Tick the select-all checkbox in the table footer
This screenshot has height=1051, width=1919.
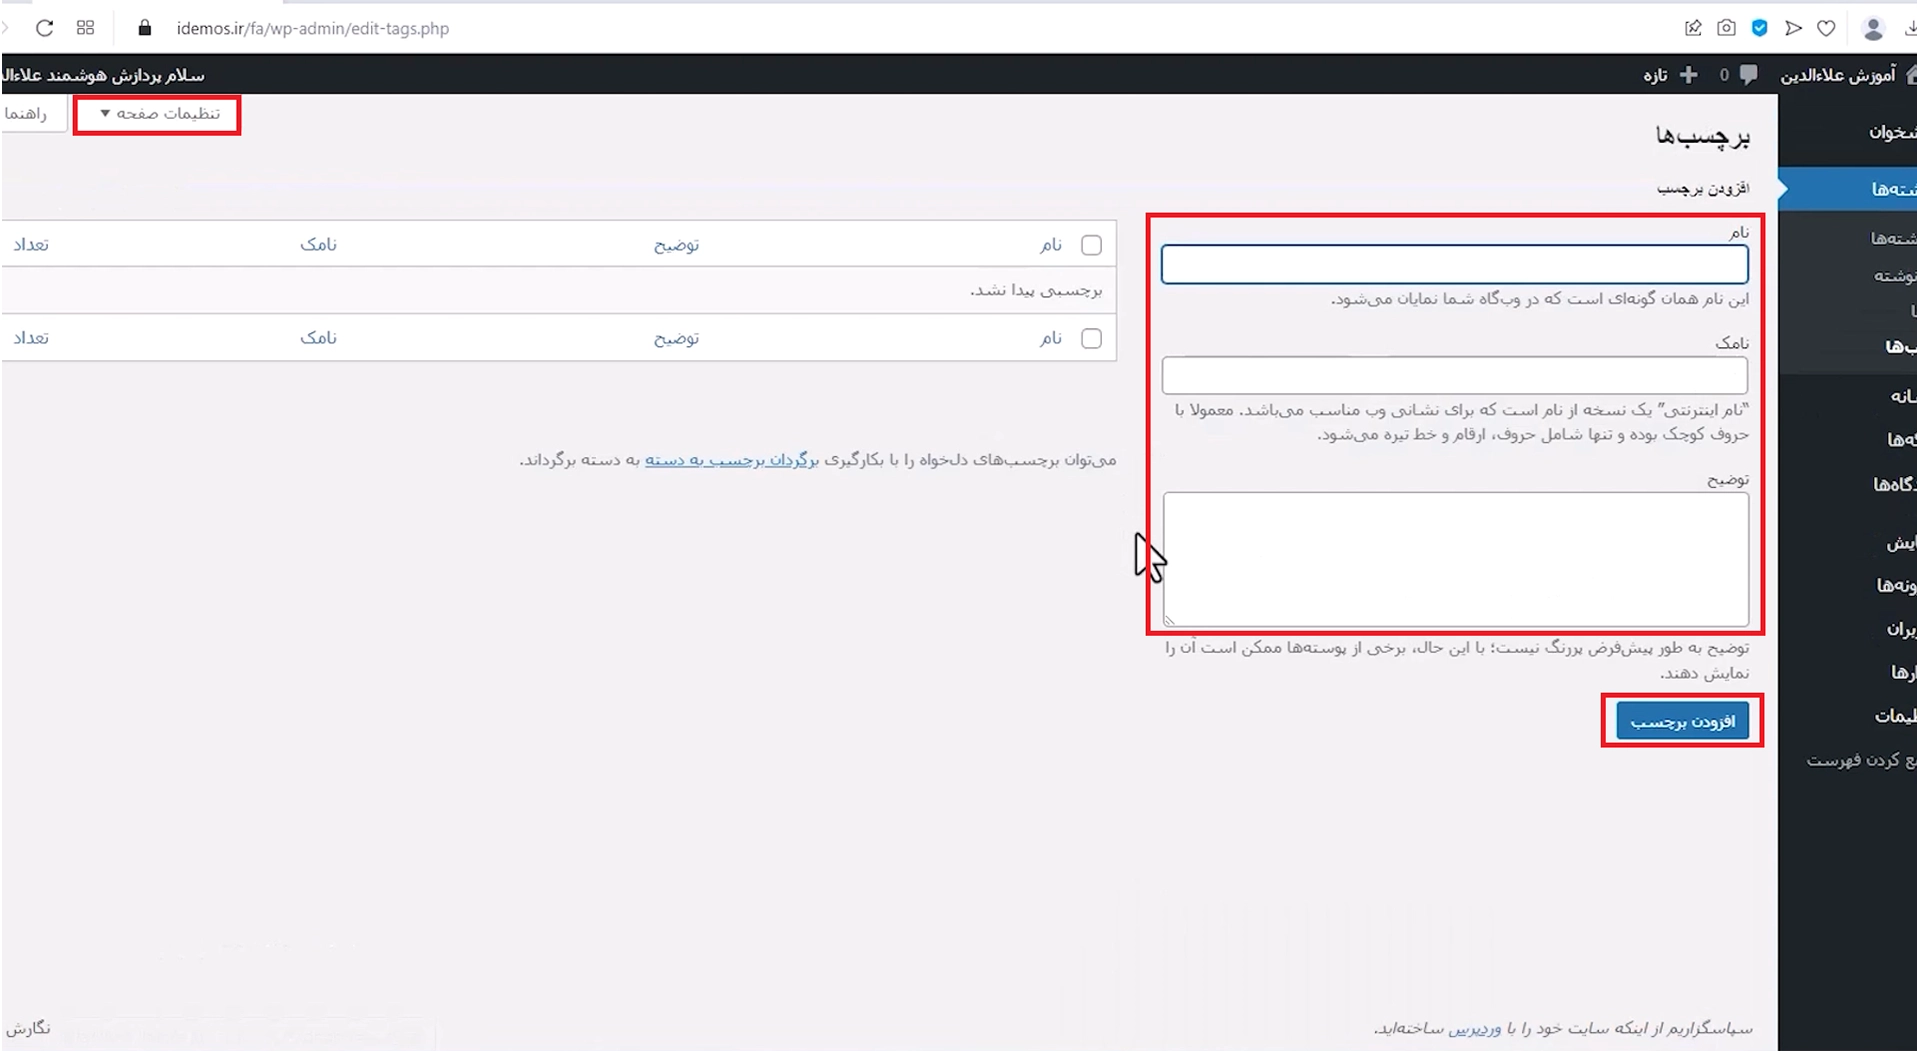[x=1091, y=339]
